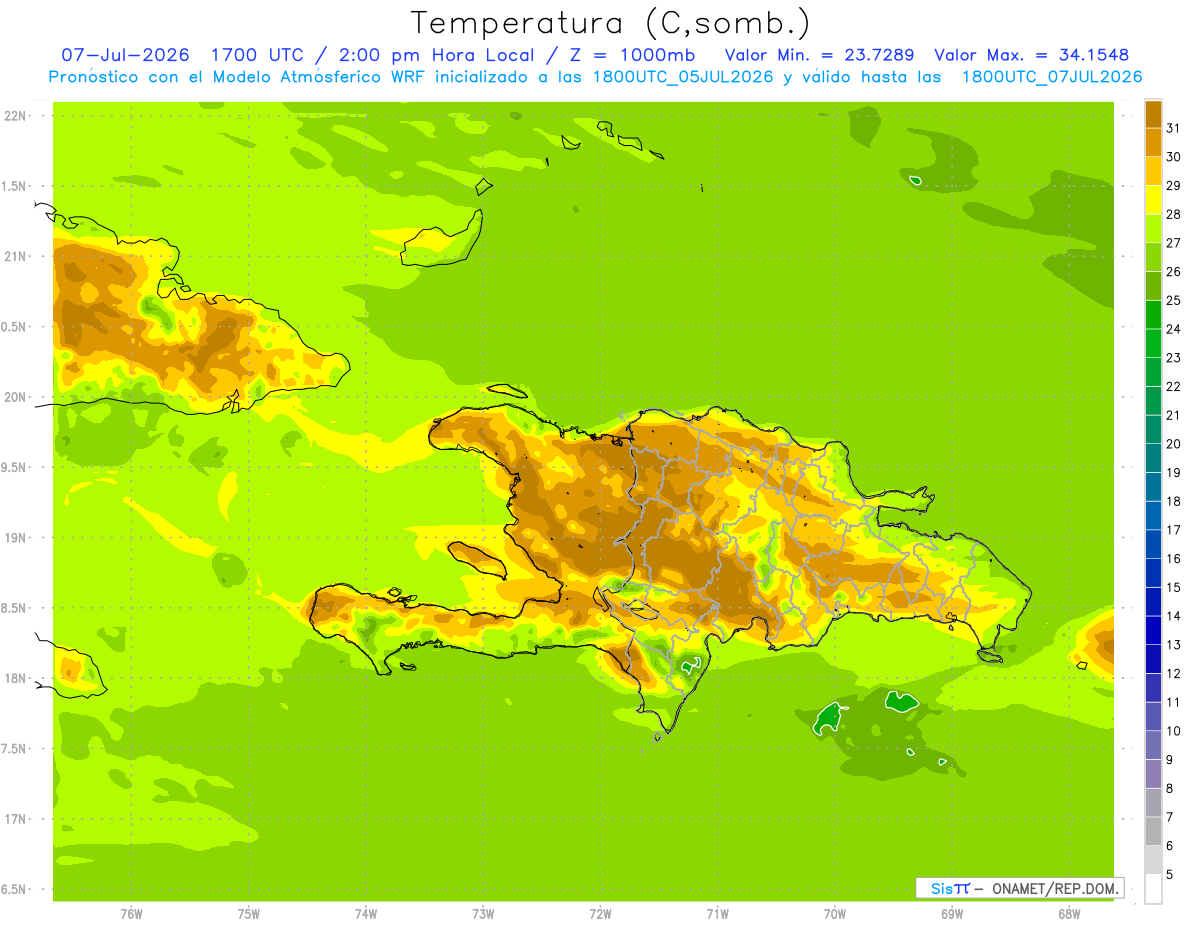Image resolution: width=1200 pixels, height=927 pixels.
Task: Click the latitude tick "8.5N"
Action: [x=14, y=609]
